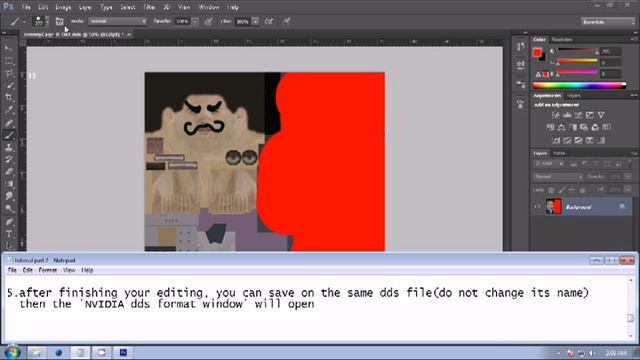The height and width of the screenshot is (360, 640).
Task: Click the color spectrum ramp
Action: coord(579,86)
